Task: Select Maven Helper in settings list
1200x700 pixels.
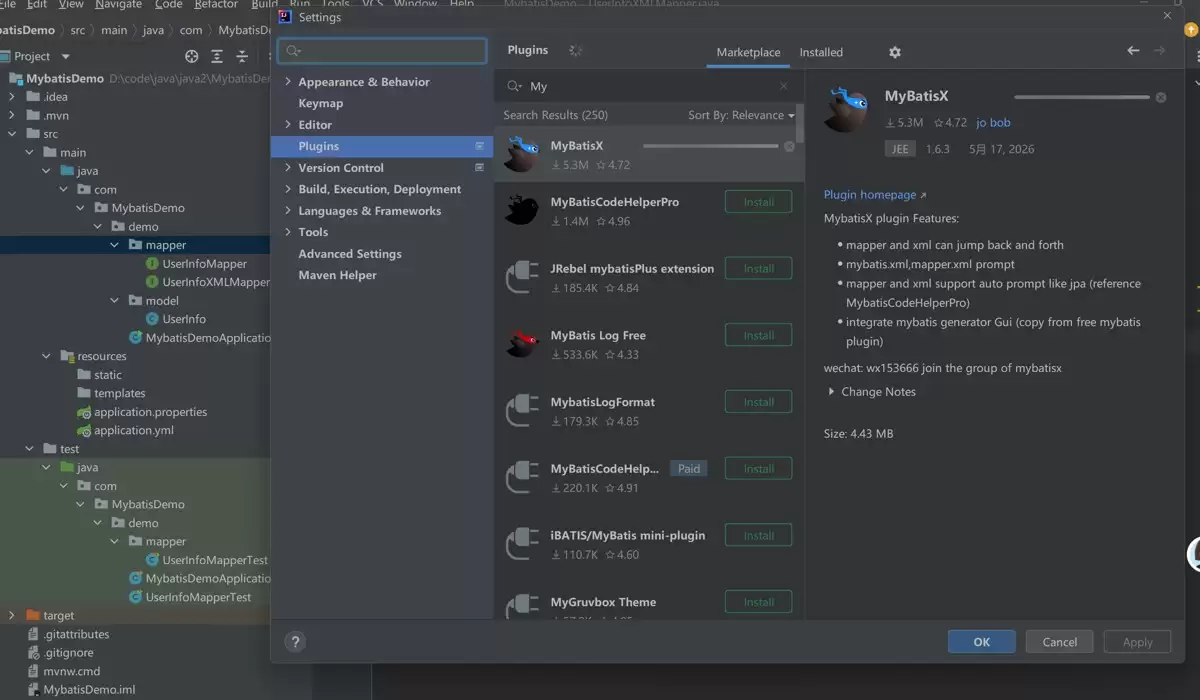Action: tap(337, 275)
